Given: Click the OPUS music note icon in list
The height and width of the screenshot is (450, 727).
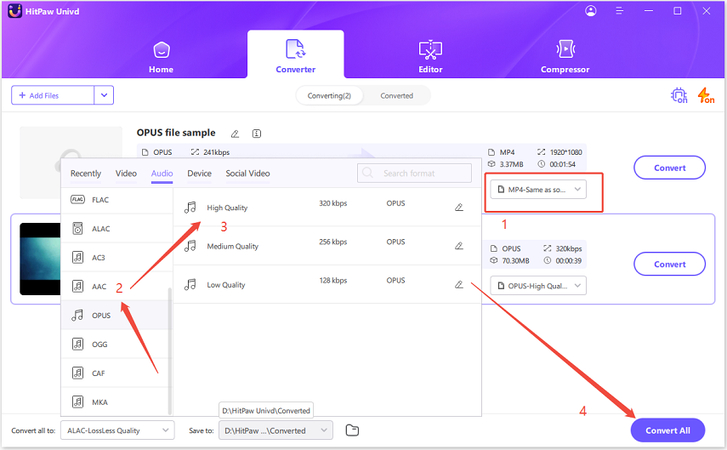Looking at the screenshot, I should [x=77, y=315].
